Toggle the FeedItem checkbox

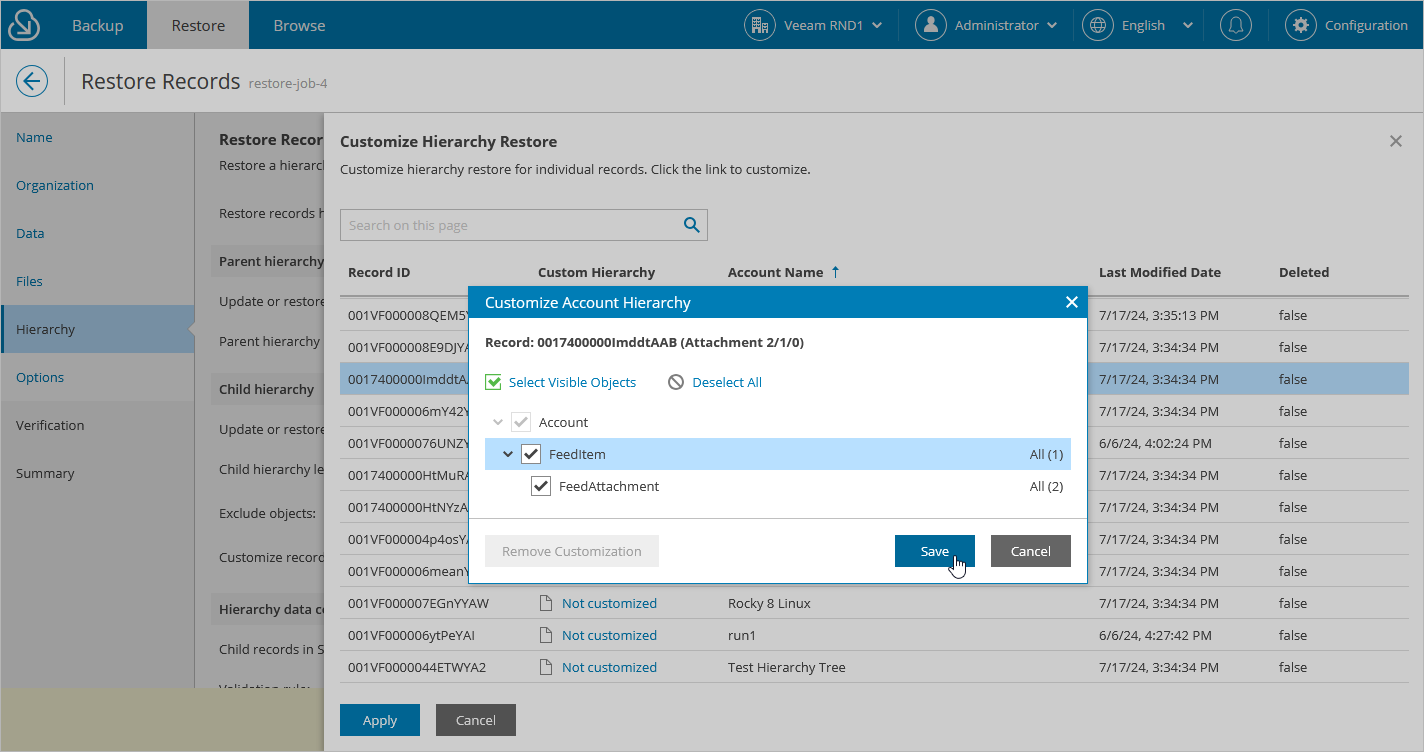point(531,454)
